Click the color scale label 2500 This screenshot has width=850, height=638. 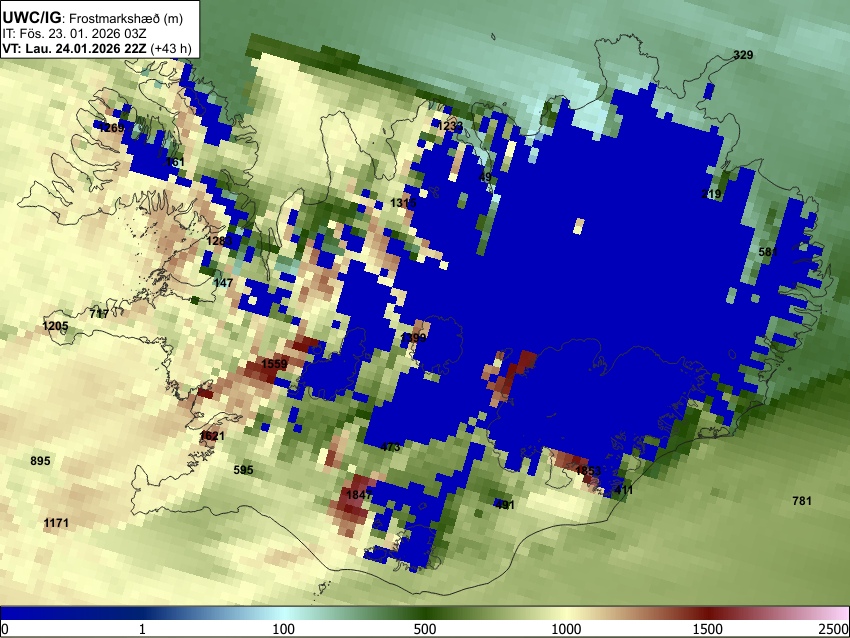click(834, 629)
